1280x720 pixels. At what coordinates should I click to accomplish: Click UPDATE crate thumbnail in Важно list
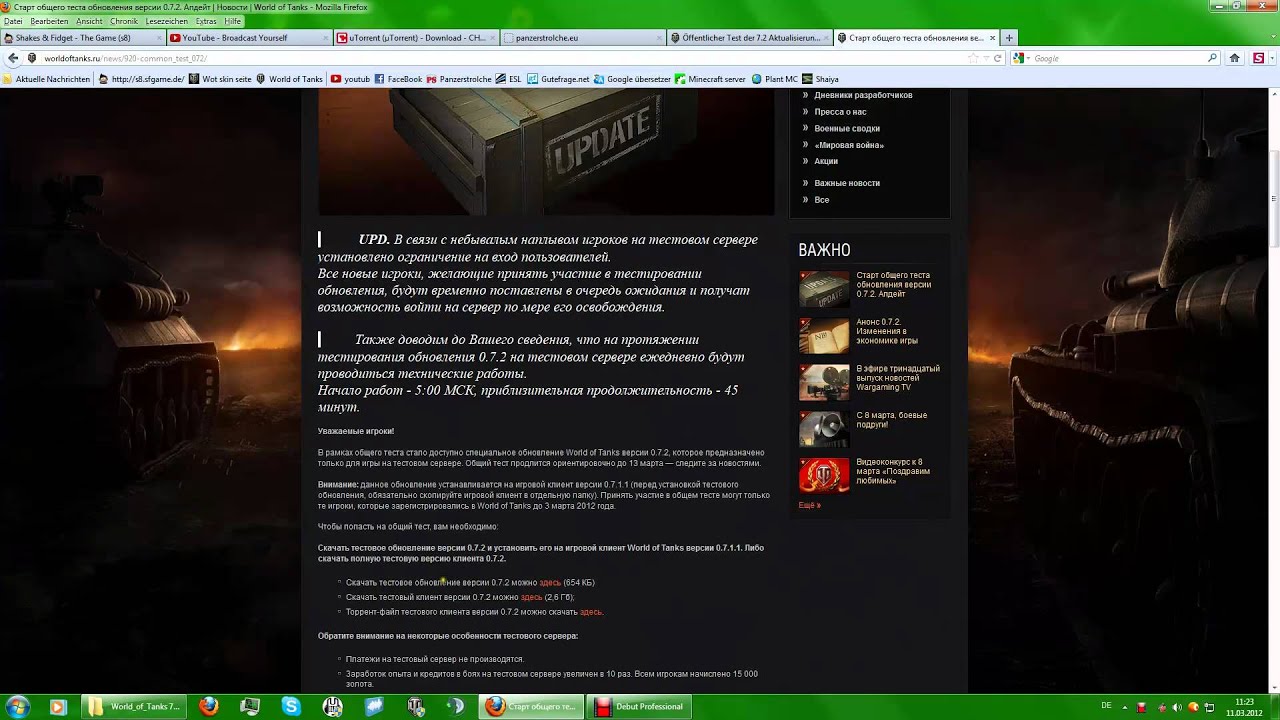click(x=824, y=289)
